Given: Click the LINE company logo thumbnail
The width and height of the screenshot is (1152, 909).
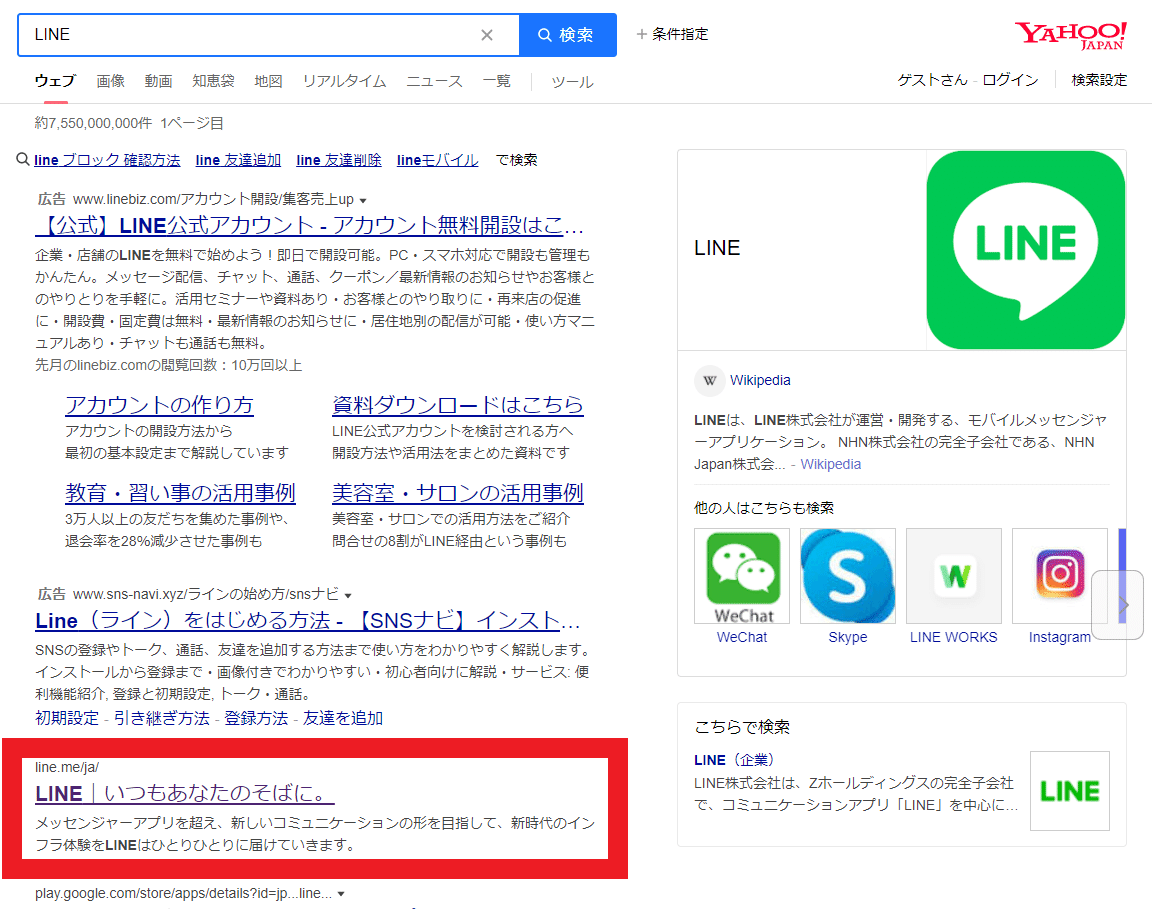Looking at the screenshot, I should tap(1070, 791).
